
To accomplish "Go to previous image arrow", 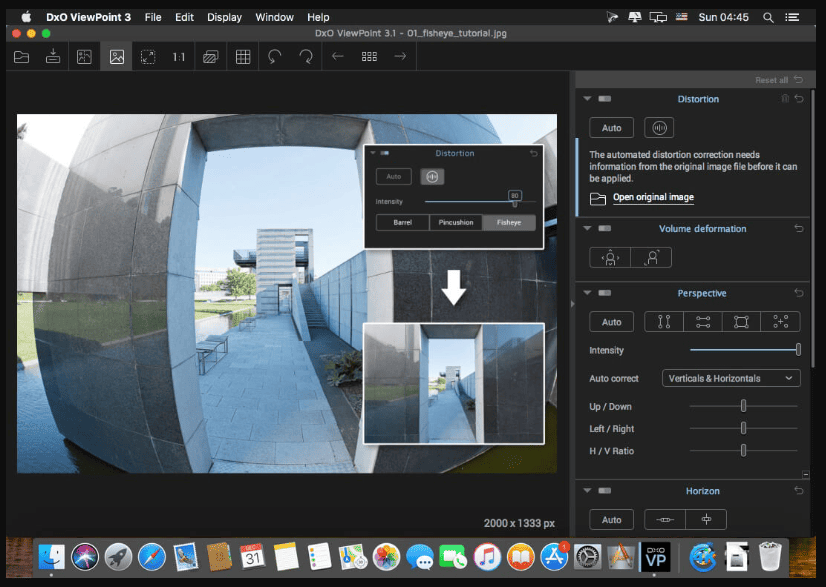I will tap(338, 56).
